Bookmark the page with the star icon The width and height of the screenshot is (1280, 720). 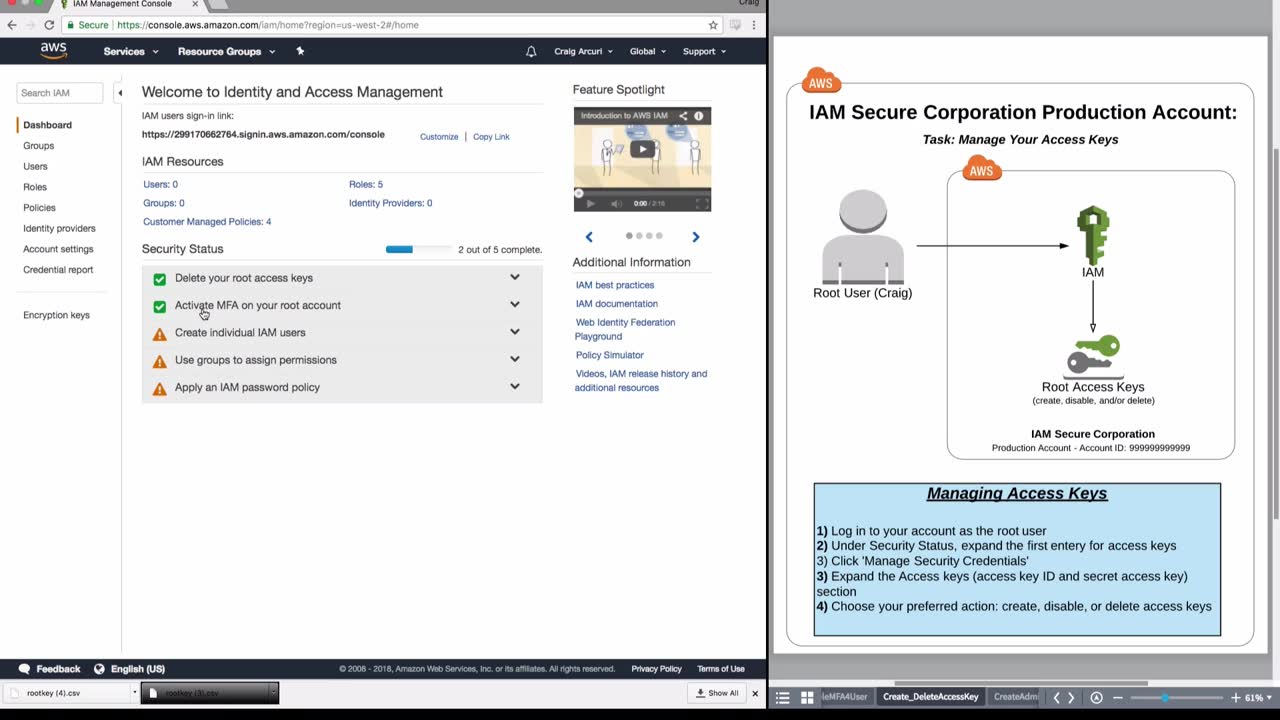[x=713, y=25]
